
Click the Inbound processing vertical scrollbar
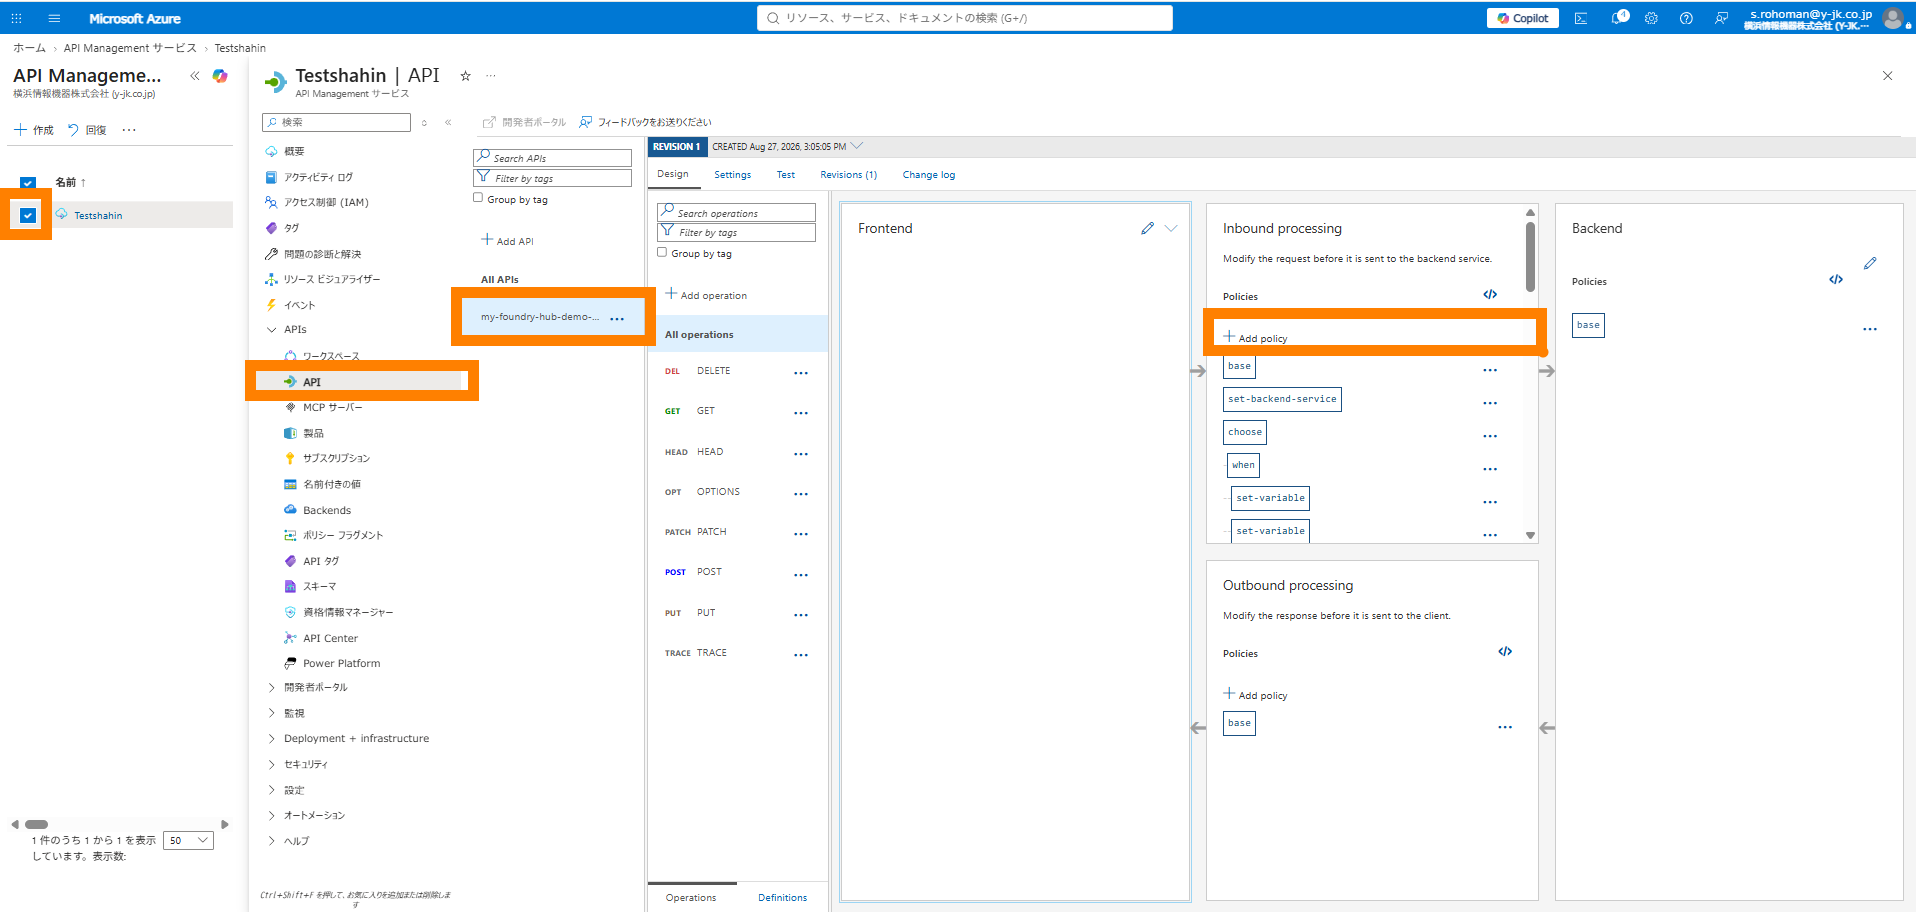[1530, 256]
